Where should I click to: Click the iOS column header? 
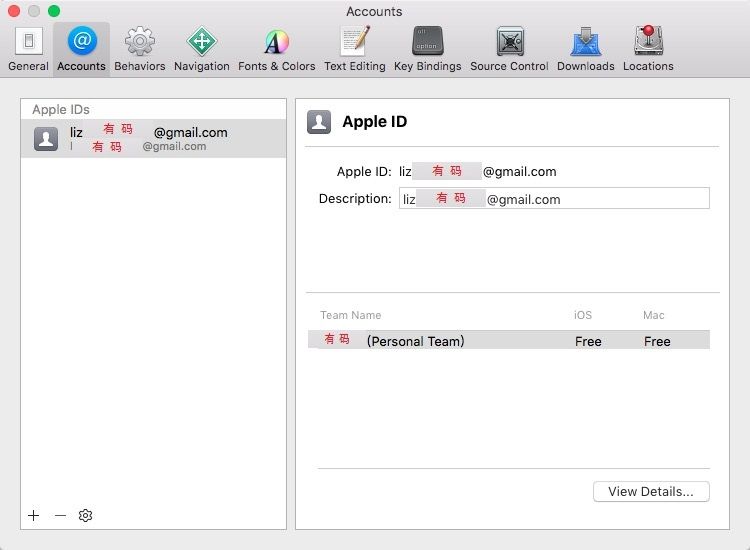583,315
